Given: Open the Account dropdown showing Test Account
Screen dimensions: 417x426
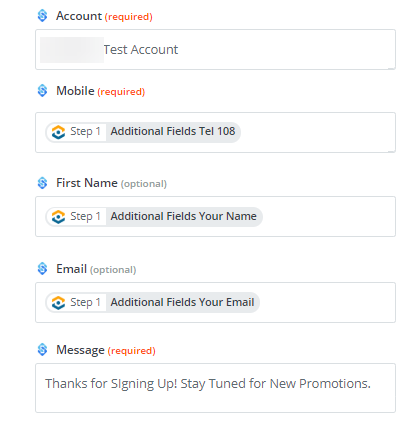Looking at the screenshot, I should tap(215, 49).
